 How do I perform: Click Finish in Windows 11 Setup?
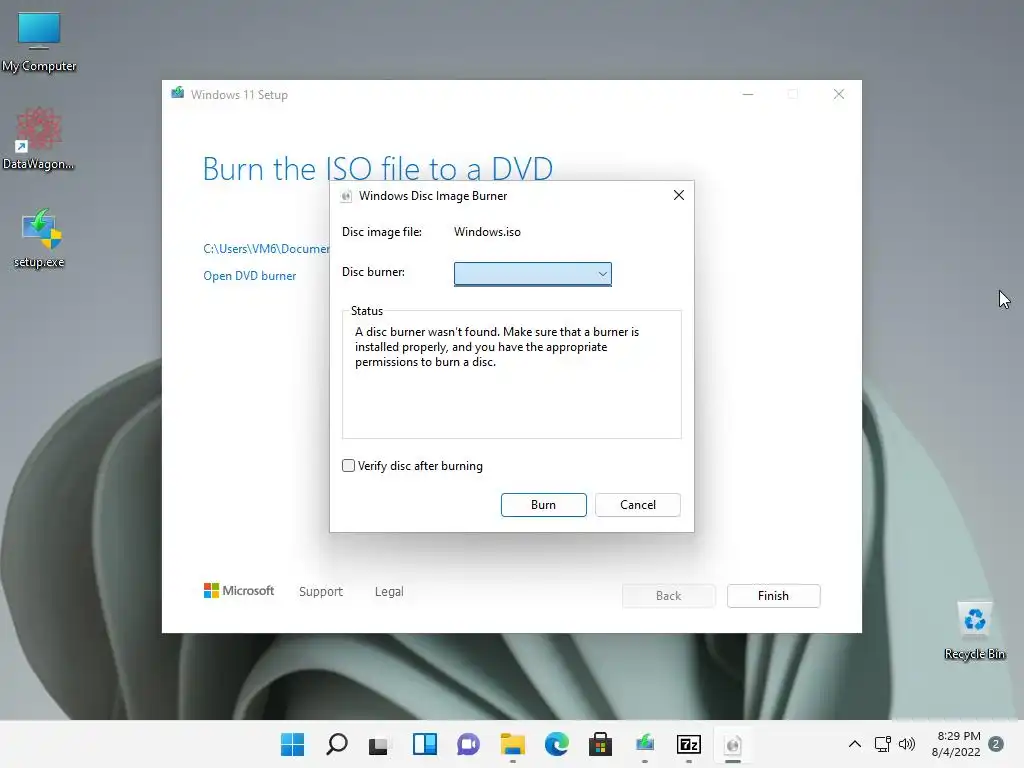coord(773,596)
